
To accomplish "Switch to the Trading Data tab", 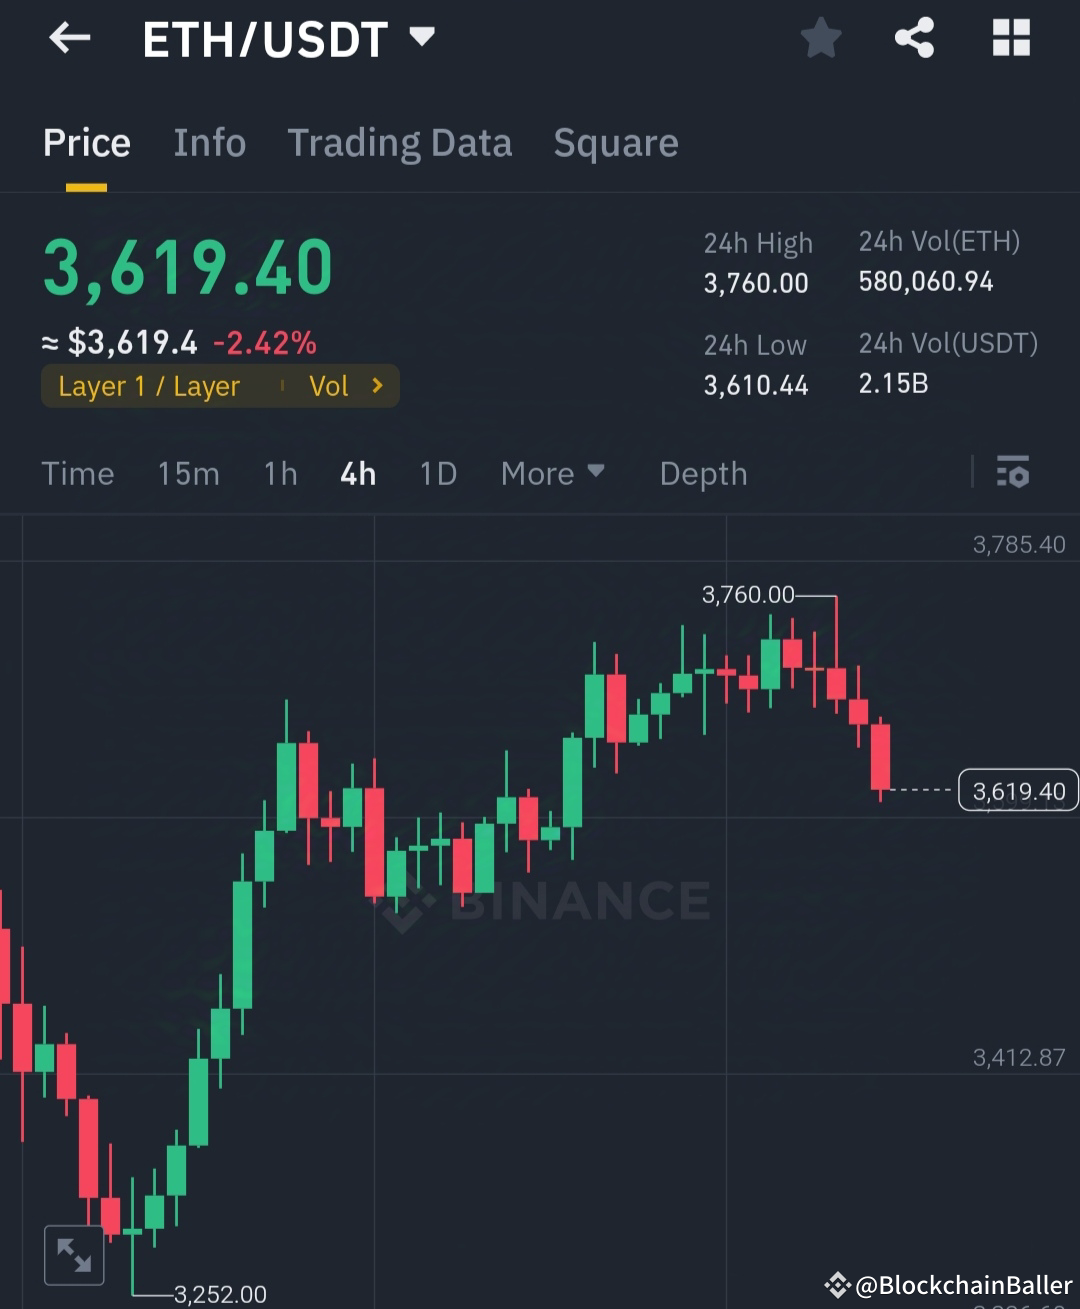I will pos(400,143).
